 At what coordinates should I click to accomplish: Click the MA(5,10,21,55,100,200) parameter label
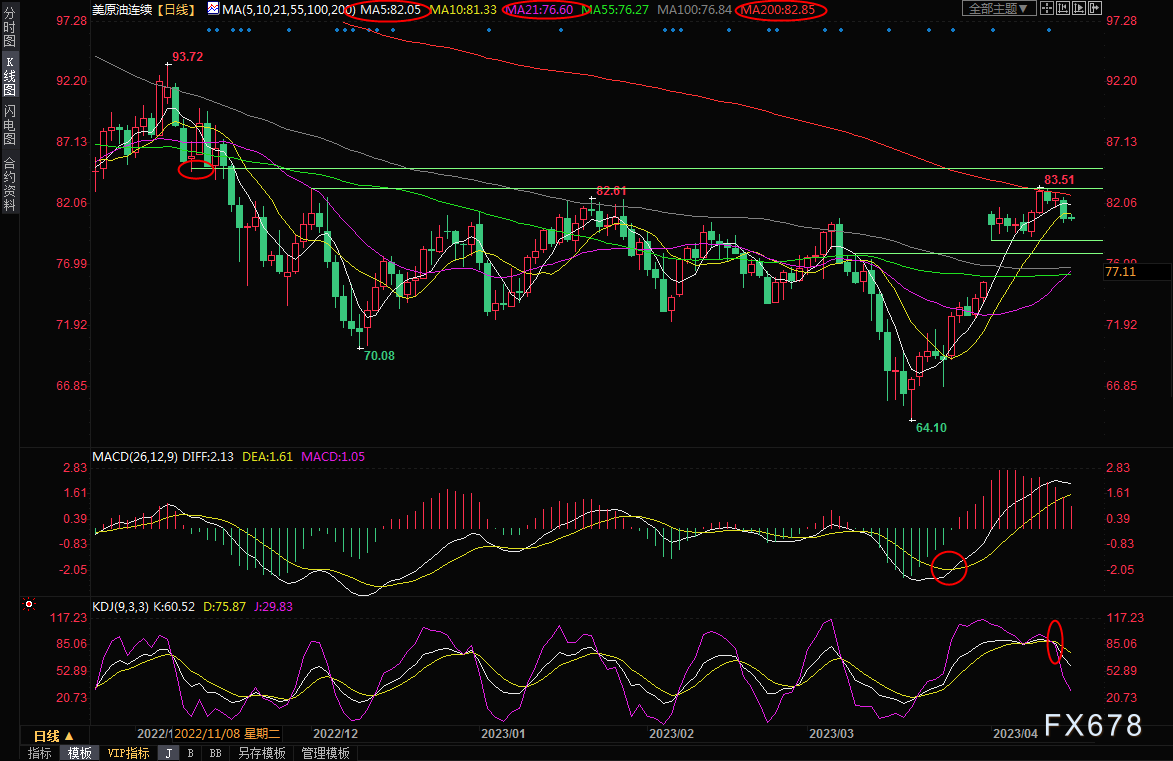[x=289, y=10]
